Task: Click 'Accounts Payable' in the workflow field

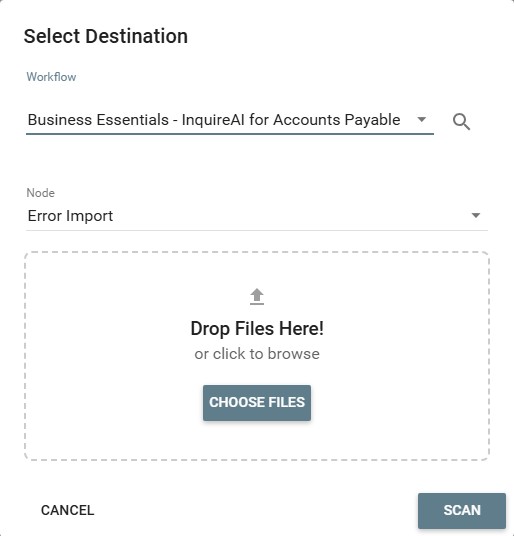Action: pyautogui.click(x=337, y=120)
